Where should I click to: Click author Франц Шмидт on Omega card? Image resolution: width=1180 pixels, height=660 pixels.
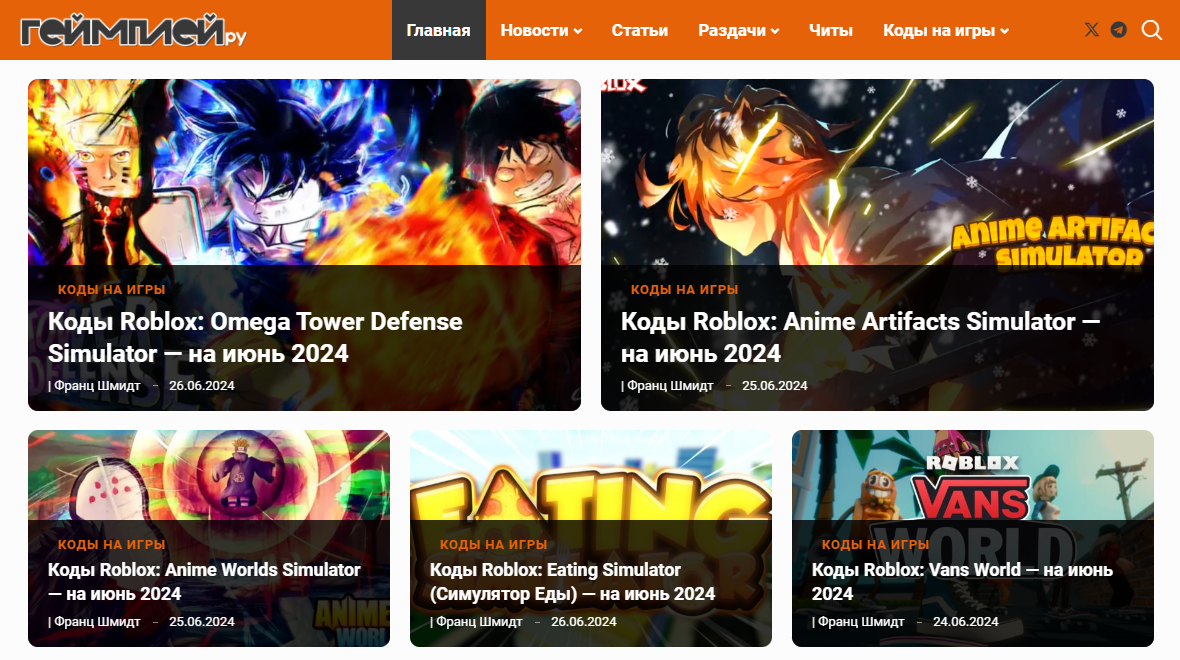(x=97, y=385)
